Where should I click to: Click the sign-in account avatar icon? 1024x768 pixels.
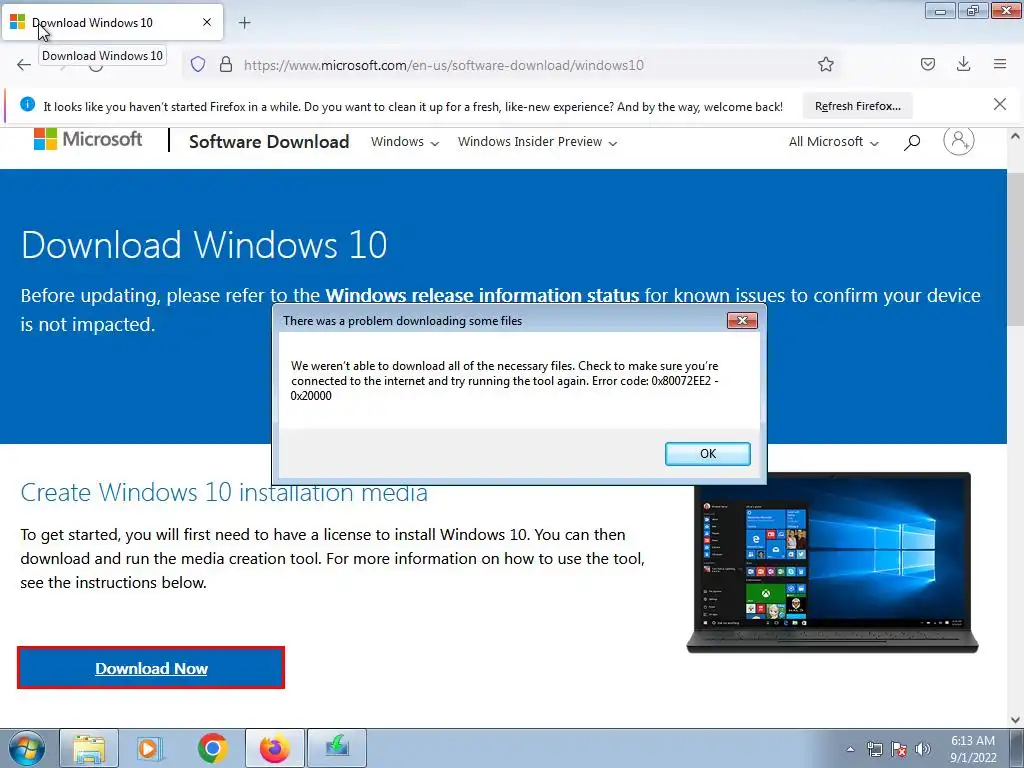[959, 140]
